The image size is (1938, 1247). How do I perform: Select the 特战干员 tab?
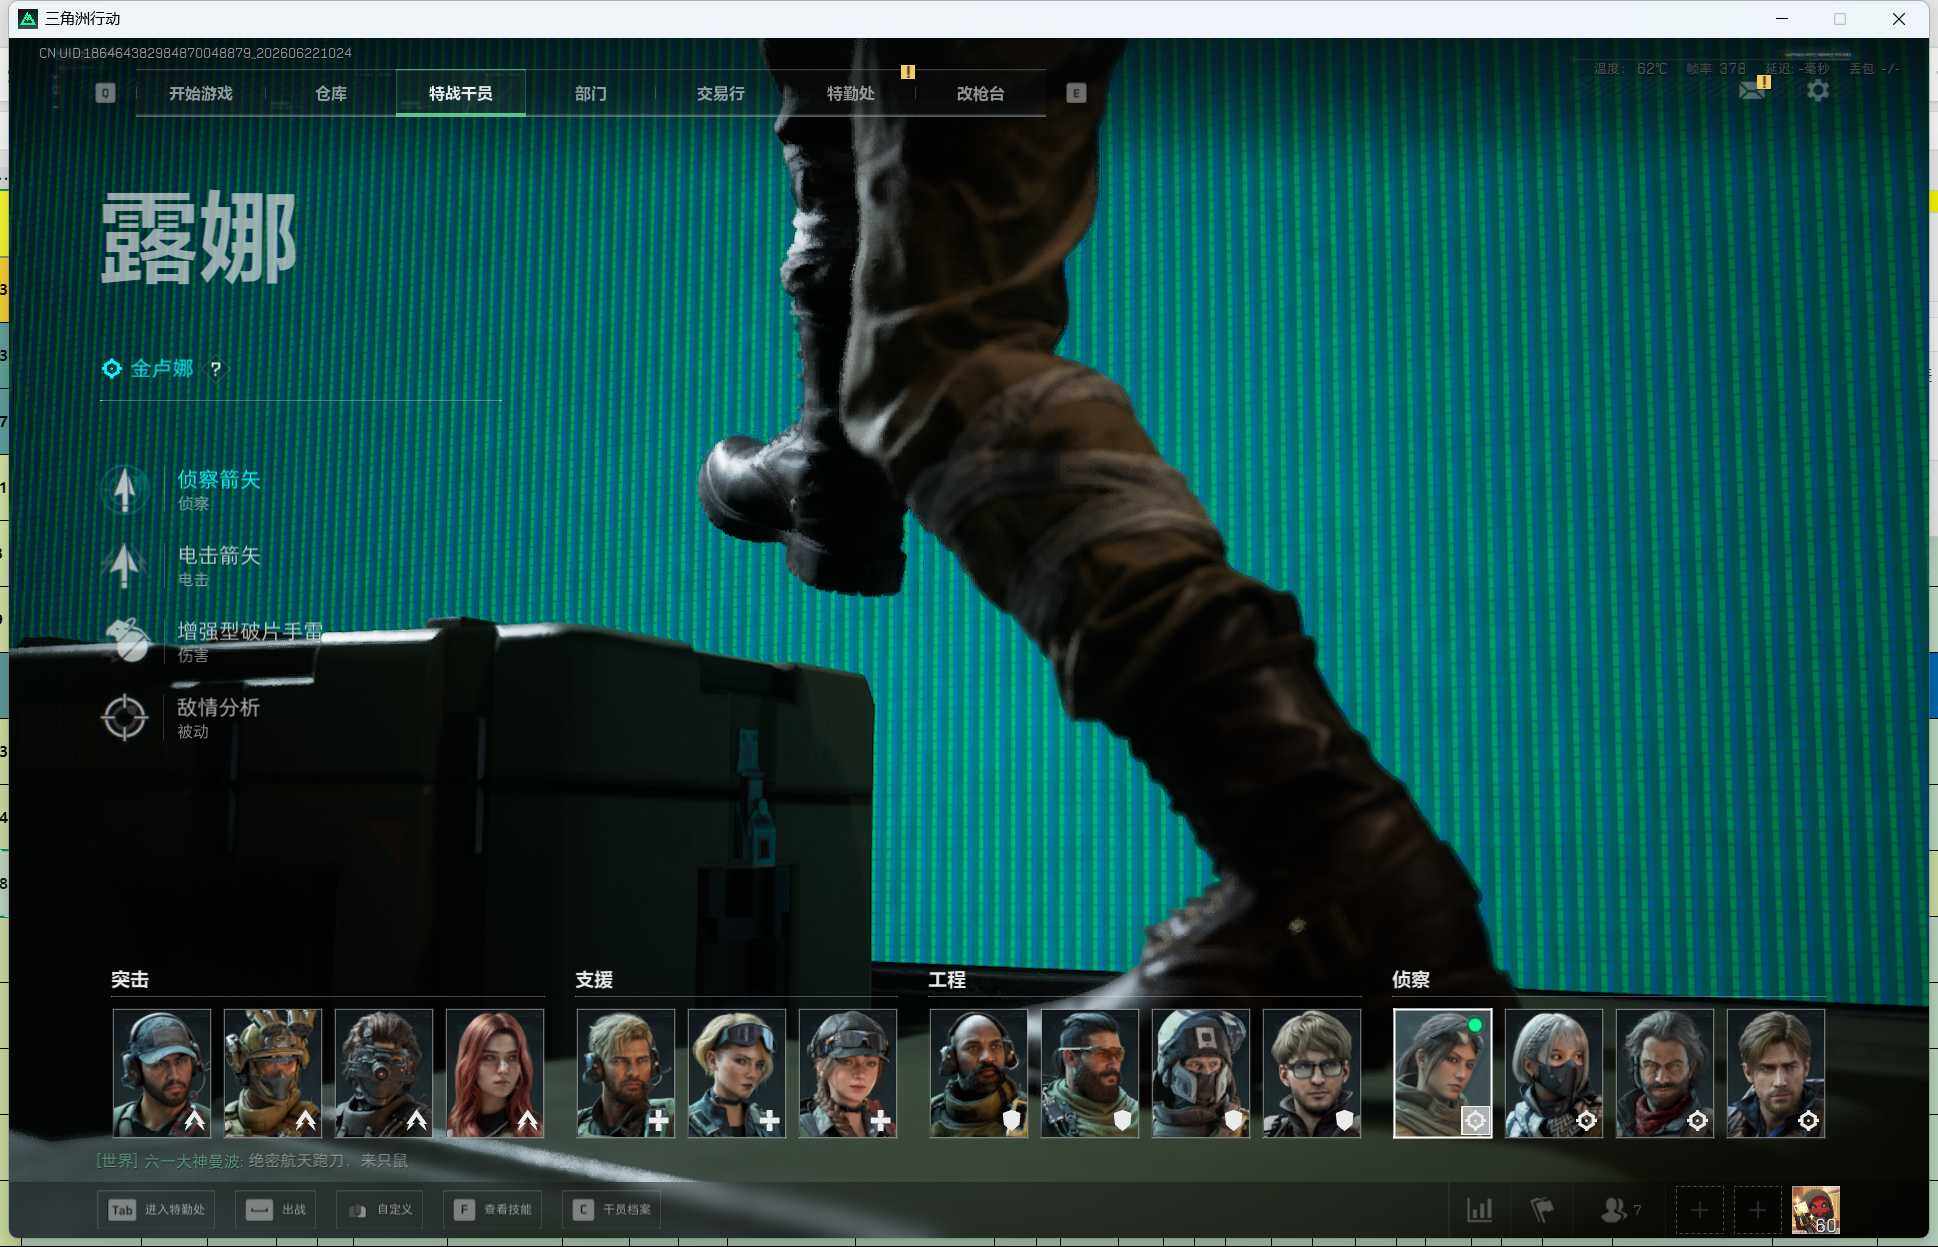tap(460, 93)
